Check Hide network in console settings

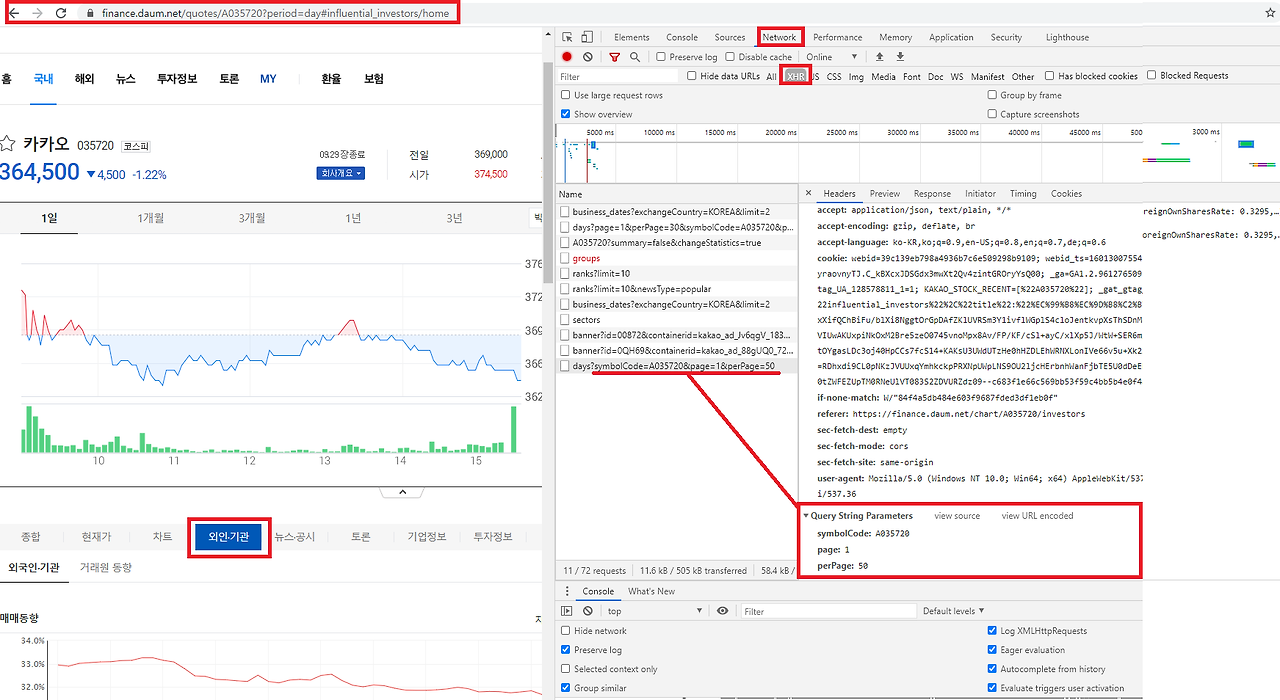(566, 631)
